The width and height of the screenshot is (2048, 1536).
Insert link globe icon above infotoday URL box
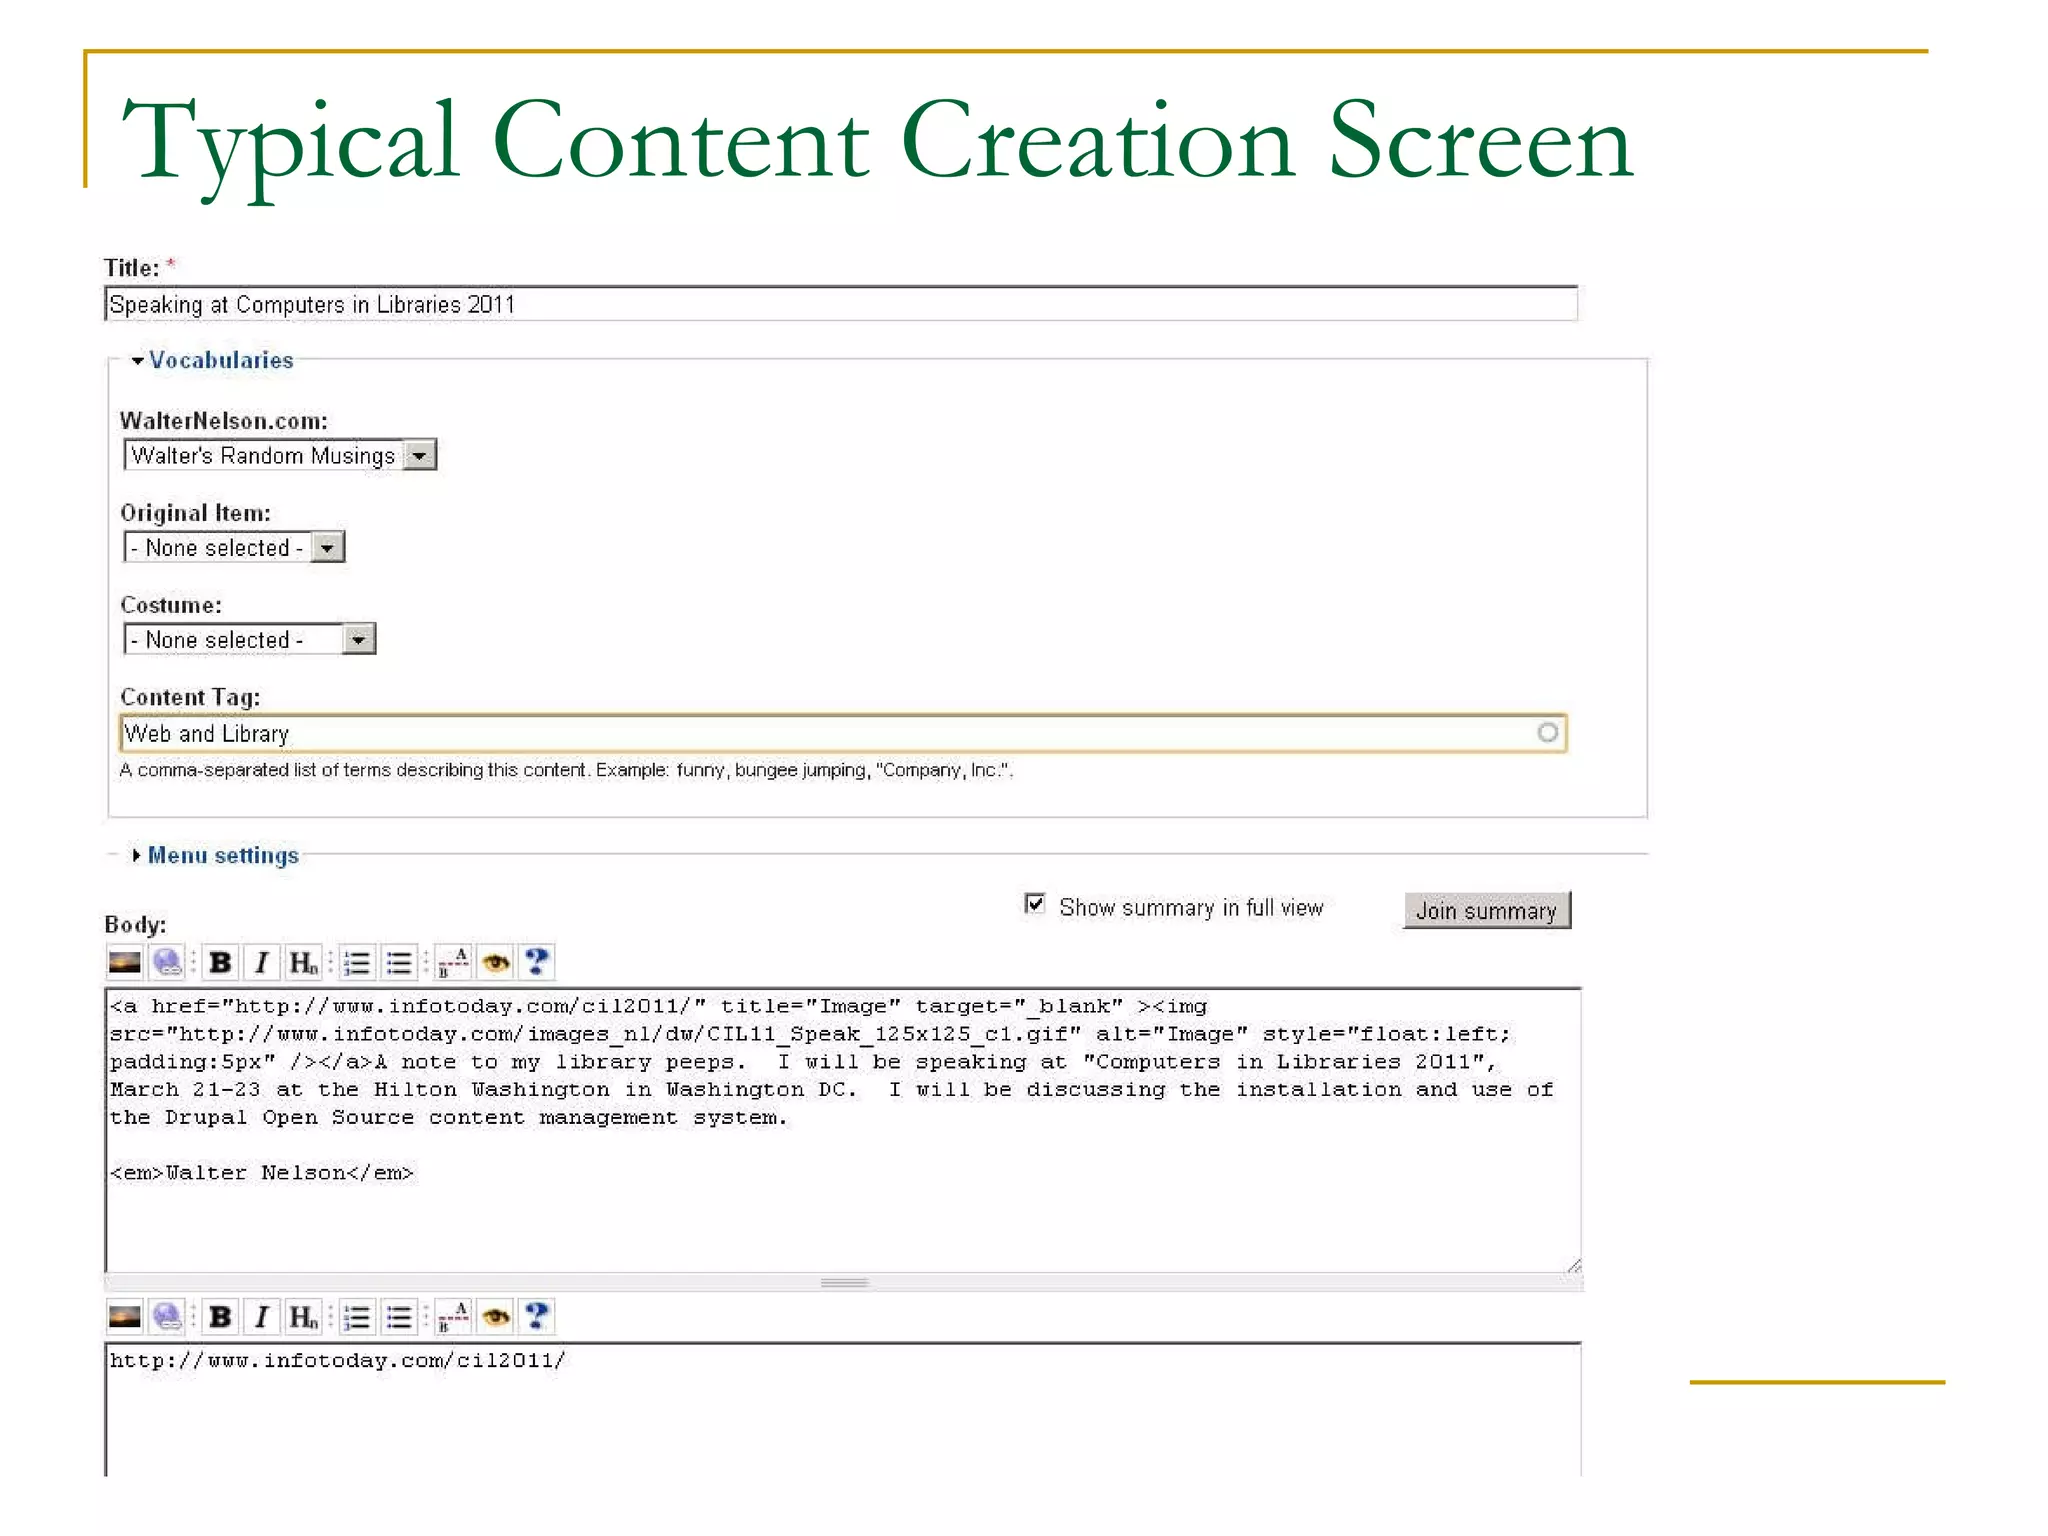(167, 1316)
